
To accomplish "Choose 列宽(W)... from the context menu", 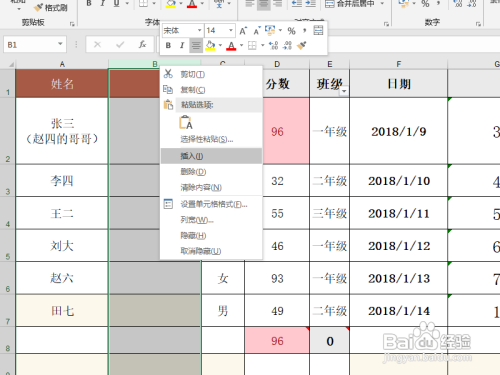I will coord(211,220).
